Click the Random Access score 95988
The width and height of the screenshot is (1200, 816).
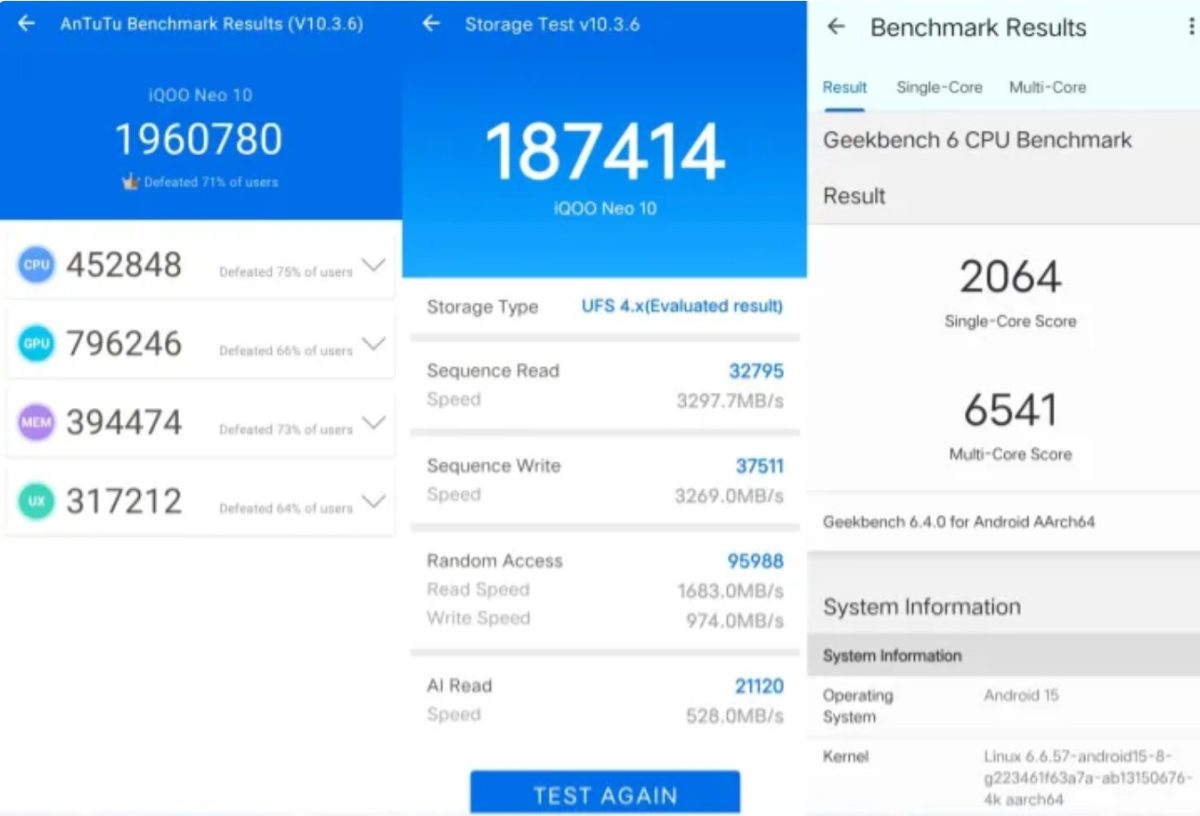click(x=755, y=561)
